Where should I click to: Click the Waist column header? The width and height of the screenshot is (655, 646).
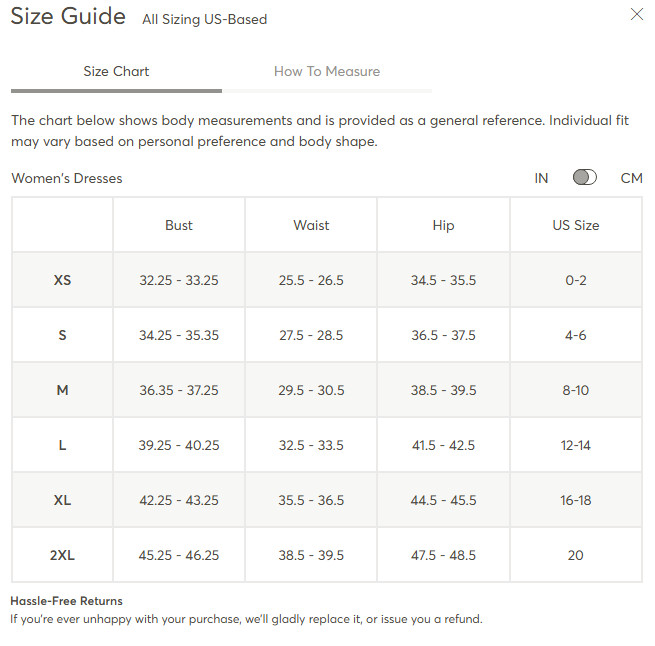[311, 225]
